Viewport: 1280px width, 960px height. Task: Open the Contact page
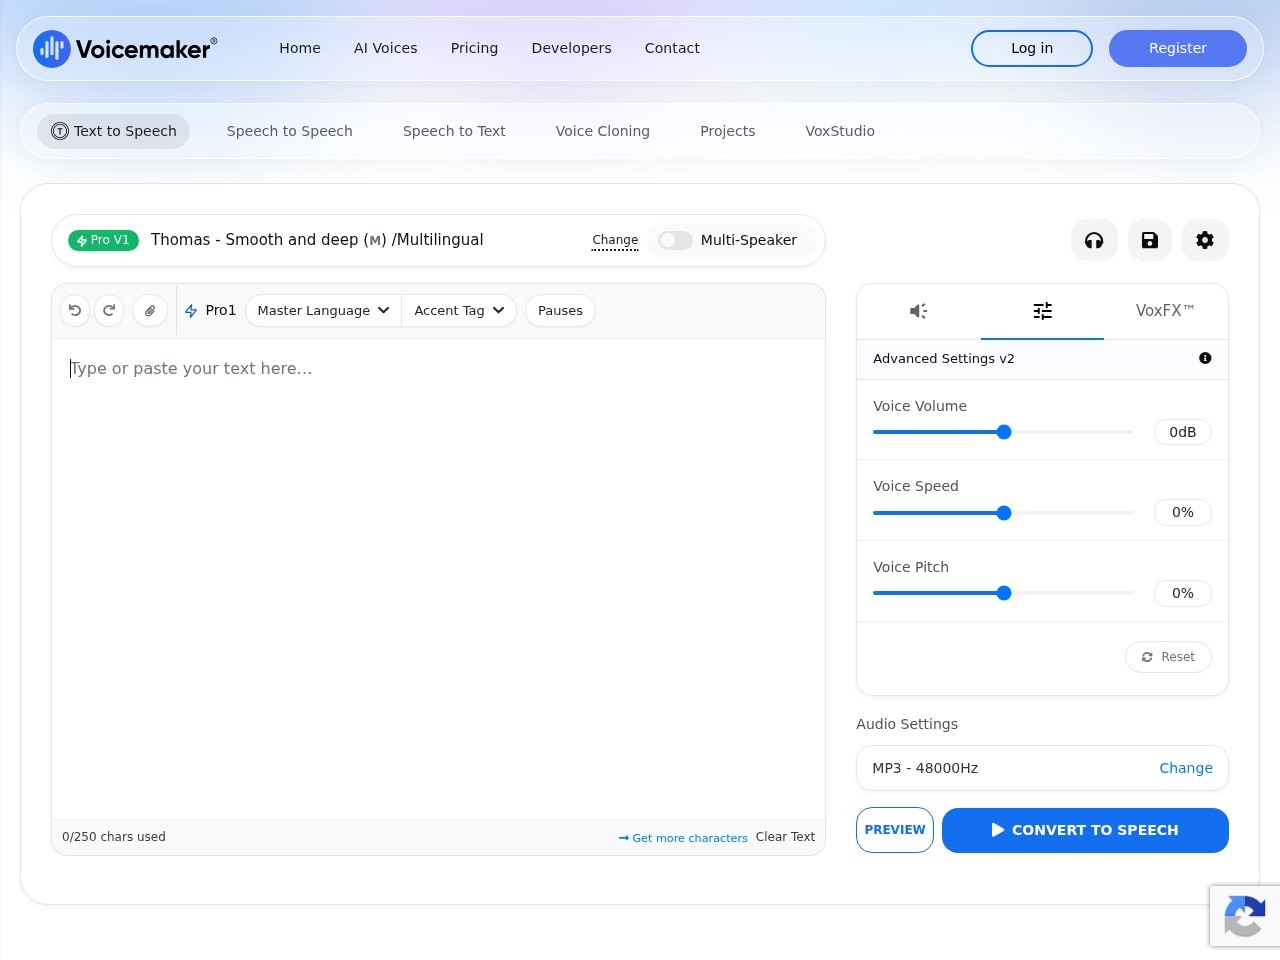coord(672,48)
